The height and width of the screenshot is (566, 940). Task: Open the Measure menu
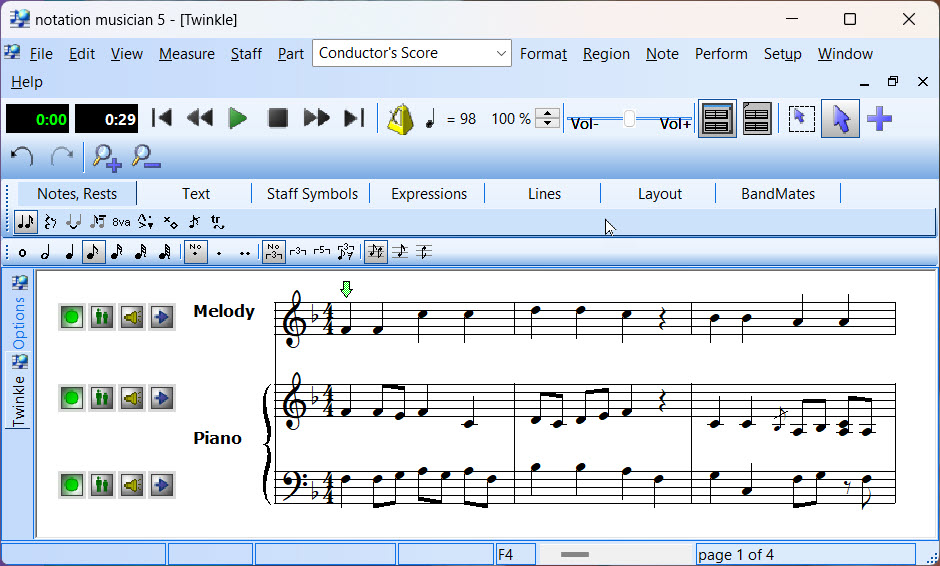186,54
